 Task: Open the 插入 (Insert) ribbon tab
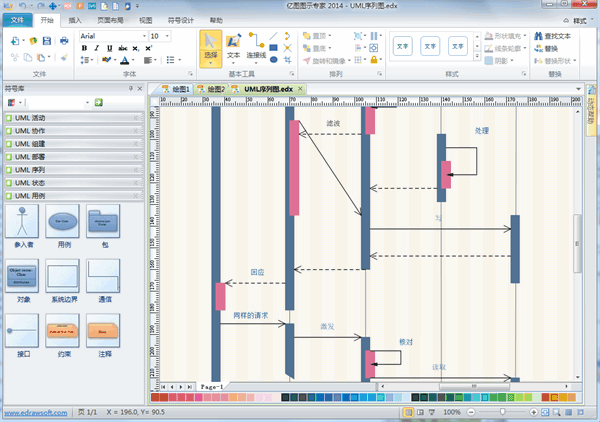[76, 19]
